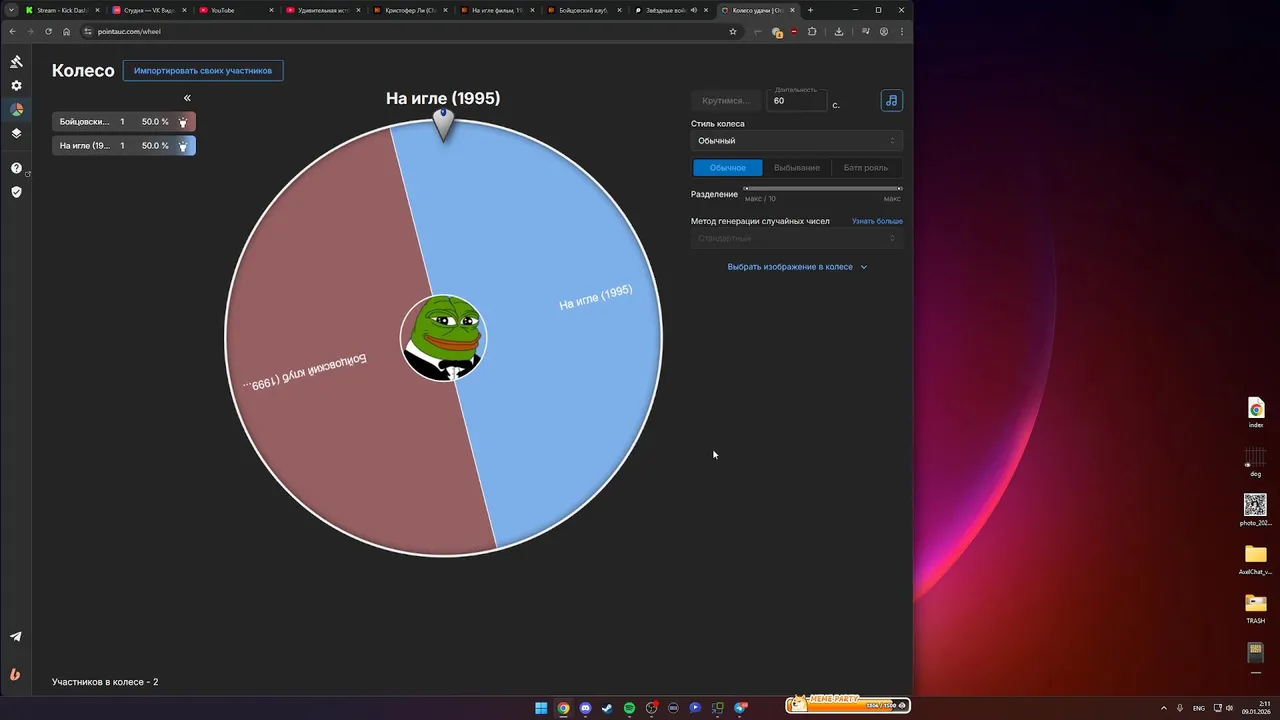The image size is (1280, 720).
Task: Open the auction gavel page in sidebar
Action: coord(16,62)
